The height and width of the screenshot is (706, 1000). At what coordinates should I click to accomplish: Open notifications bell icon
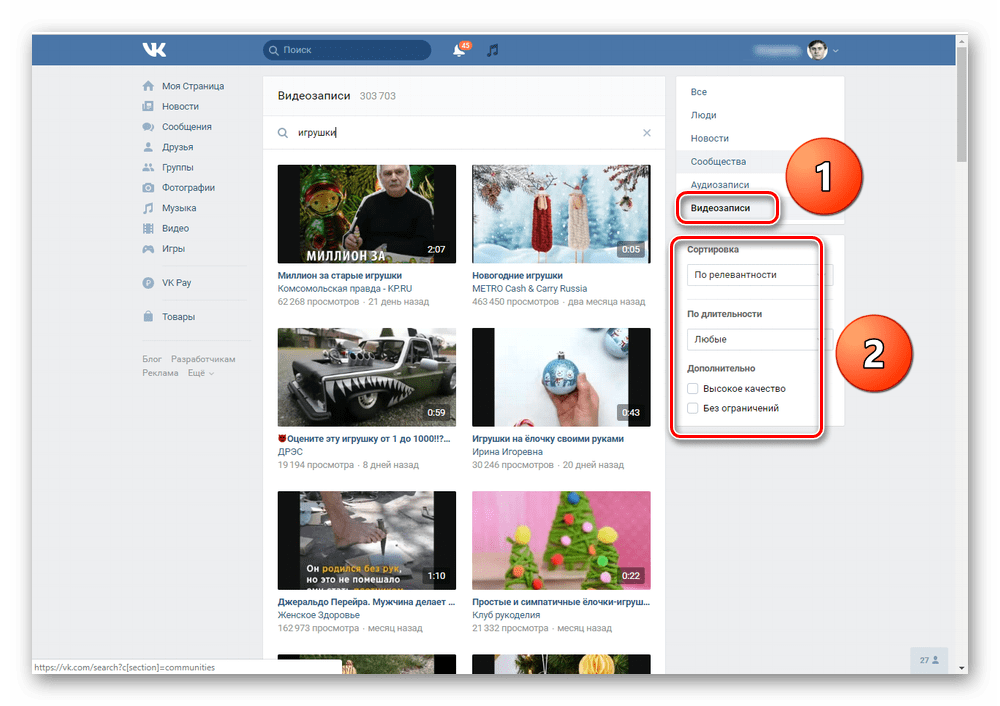(459, 50)
